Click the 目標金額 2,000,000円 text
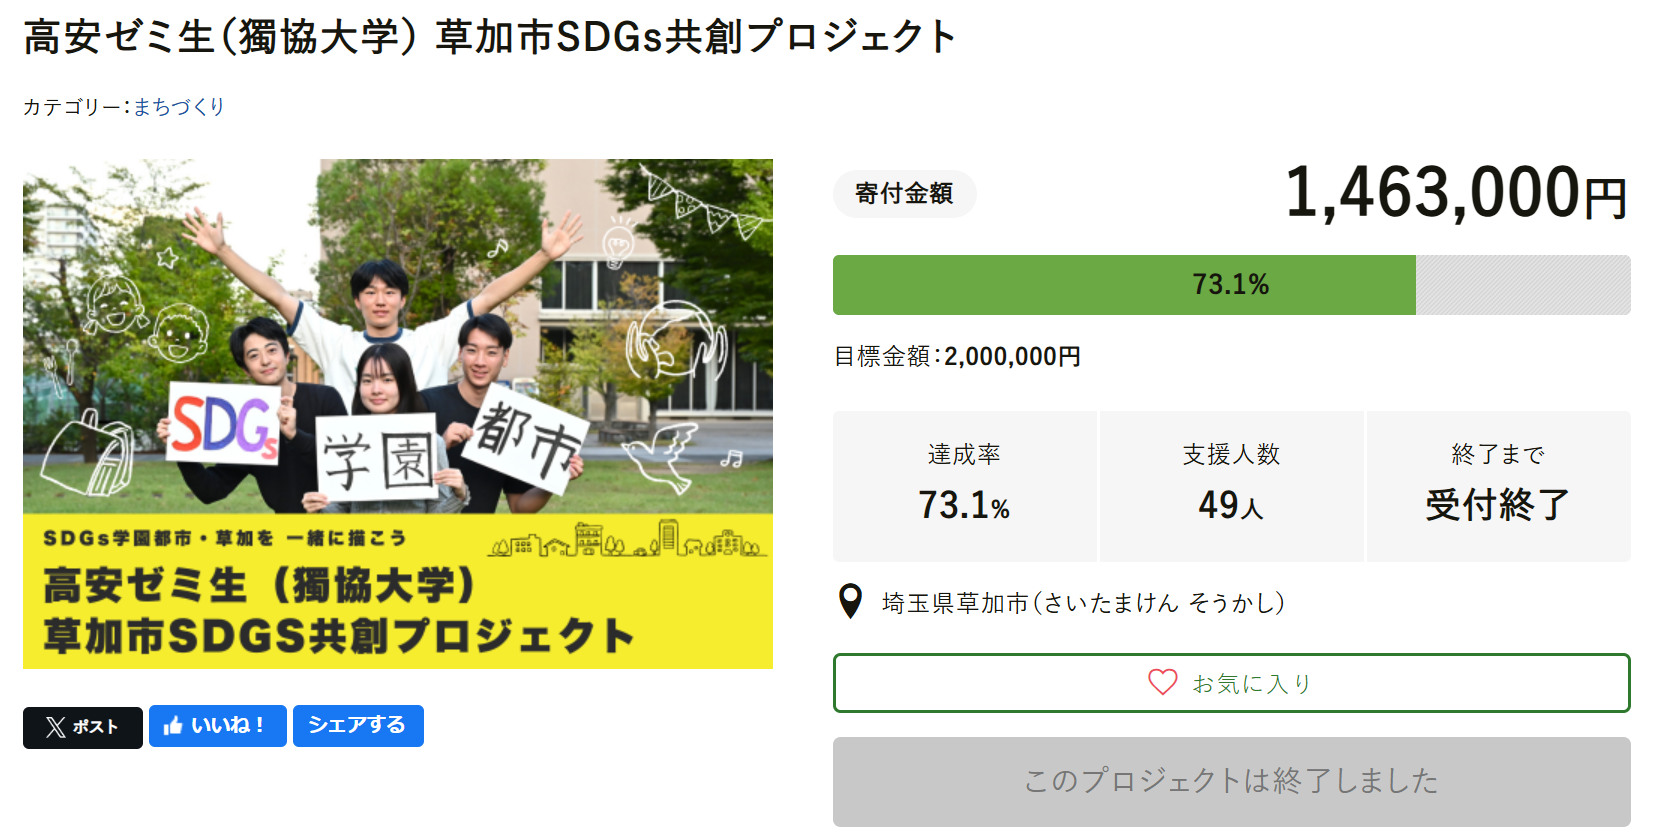The width and height of the screenshot is (1667, 838). tap(957, 356)
